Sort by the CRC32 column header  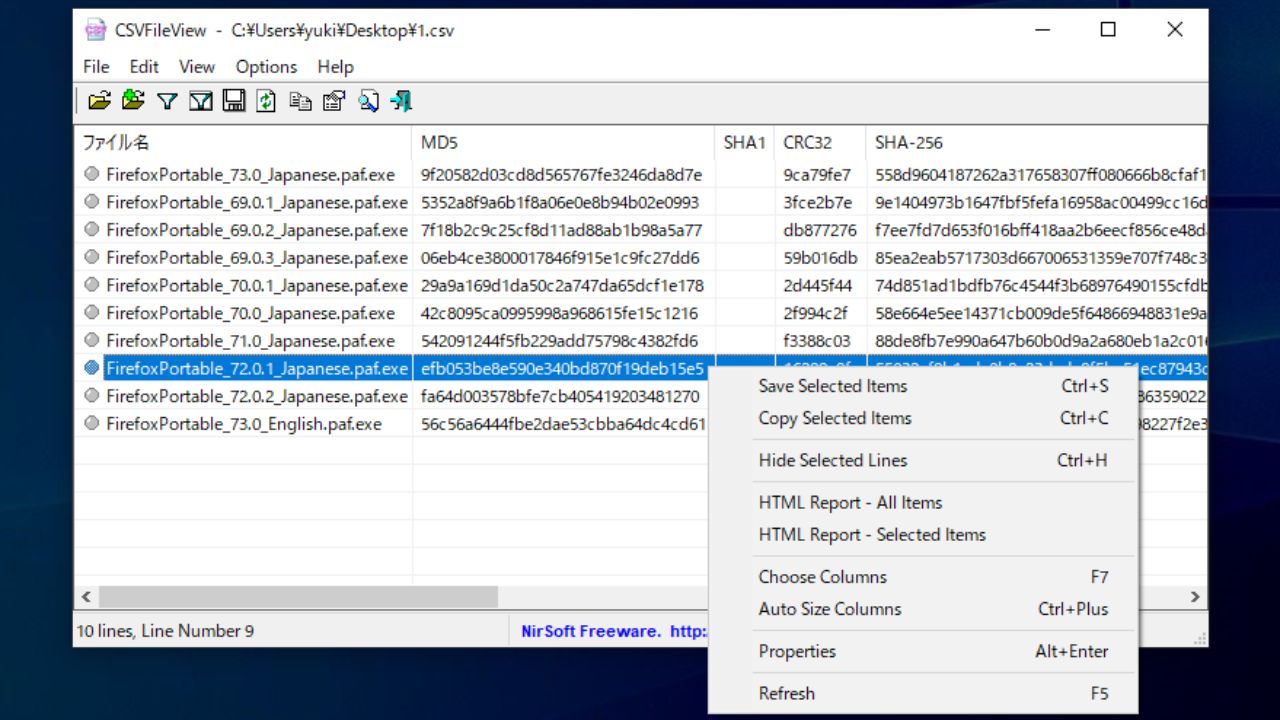pos(819,143)
